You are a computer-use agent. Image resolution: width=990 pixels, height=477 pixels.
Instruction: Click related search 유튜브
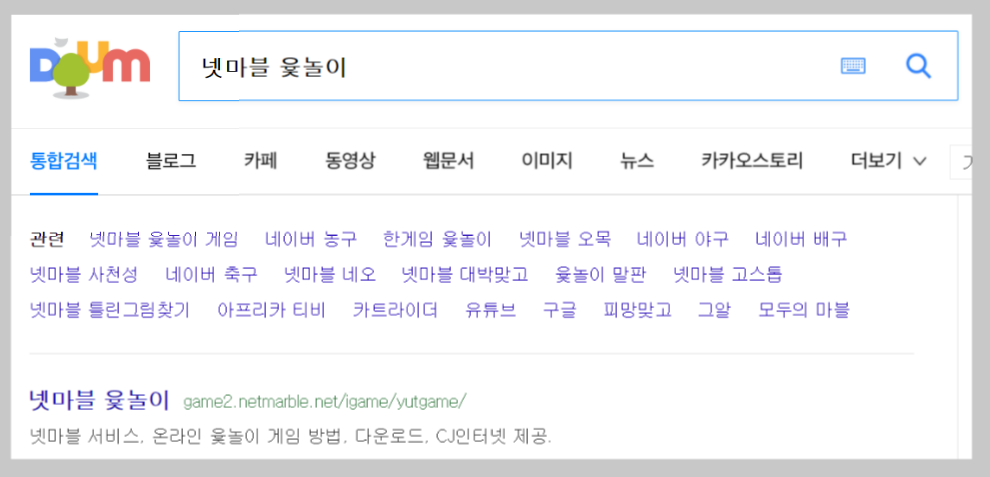[x=491, y=310]
